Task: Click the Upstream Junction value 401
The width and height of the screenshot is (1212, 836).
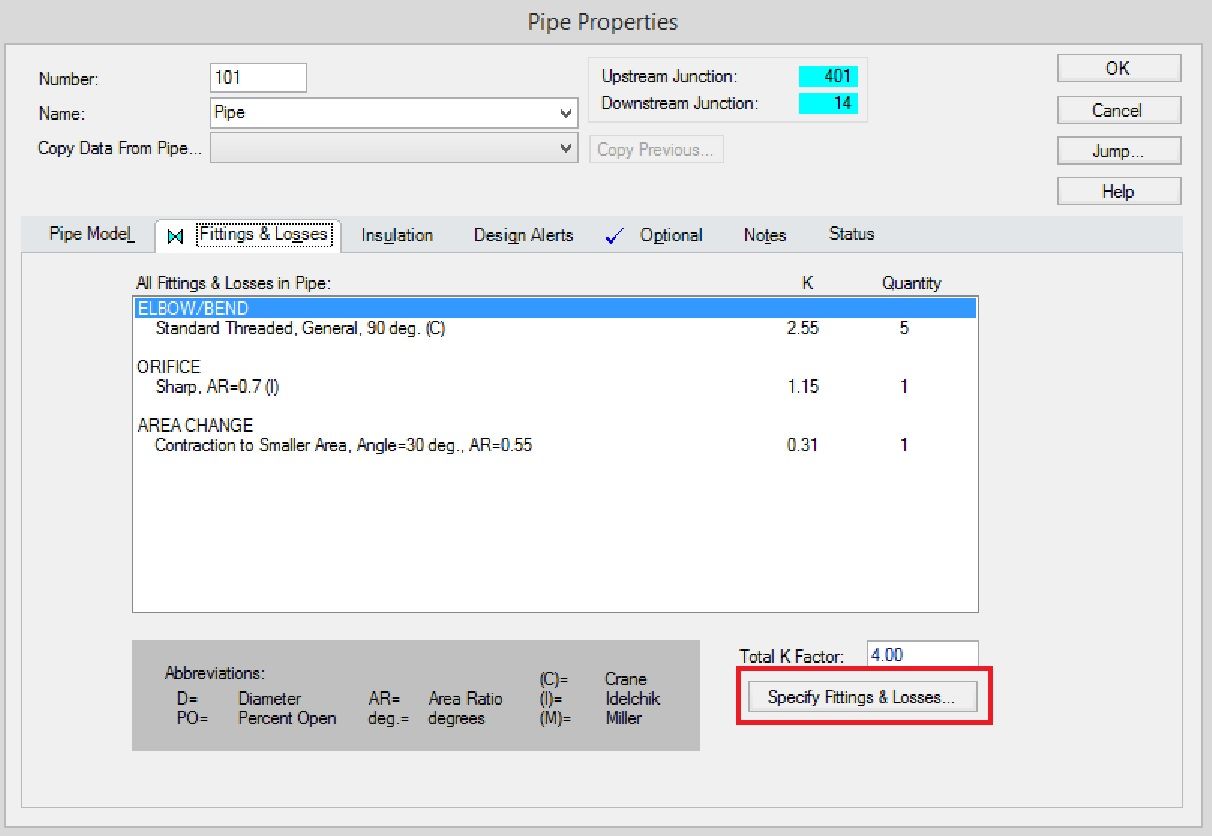Action: point(828,76)
